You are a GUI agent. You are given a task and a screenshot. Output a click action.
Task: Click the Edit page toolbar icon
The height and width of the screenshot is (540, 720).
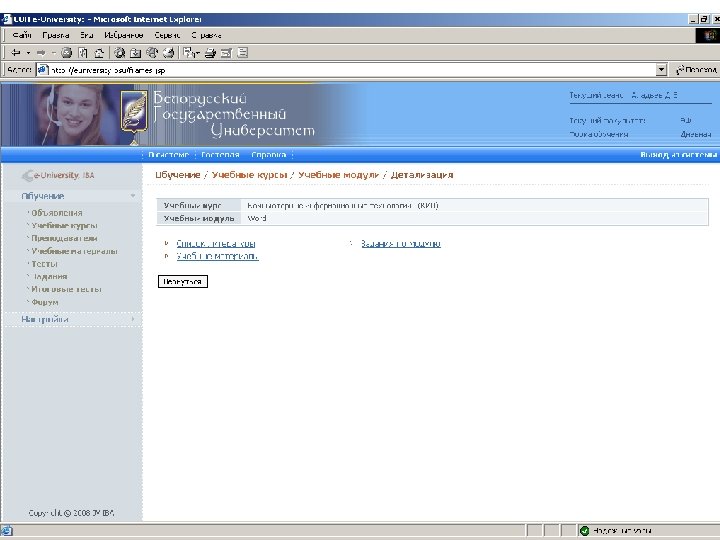pyautogui.click(x=226, y=53)
